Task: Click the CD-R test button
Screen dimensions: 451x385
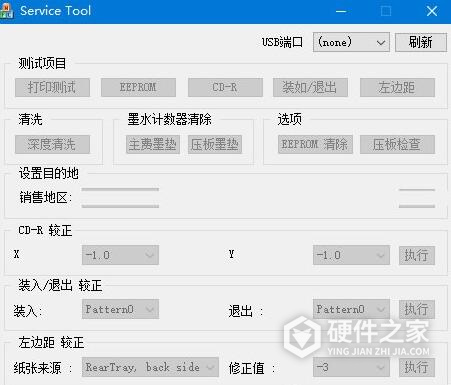Action: pos(225,87)
